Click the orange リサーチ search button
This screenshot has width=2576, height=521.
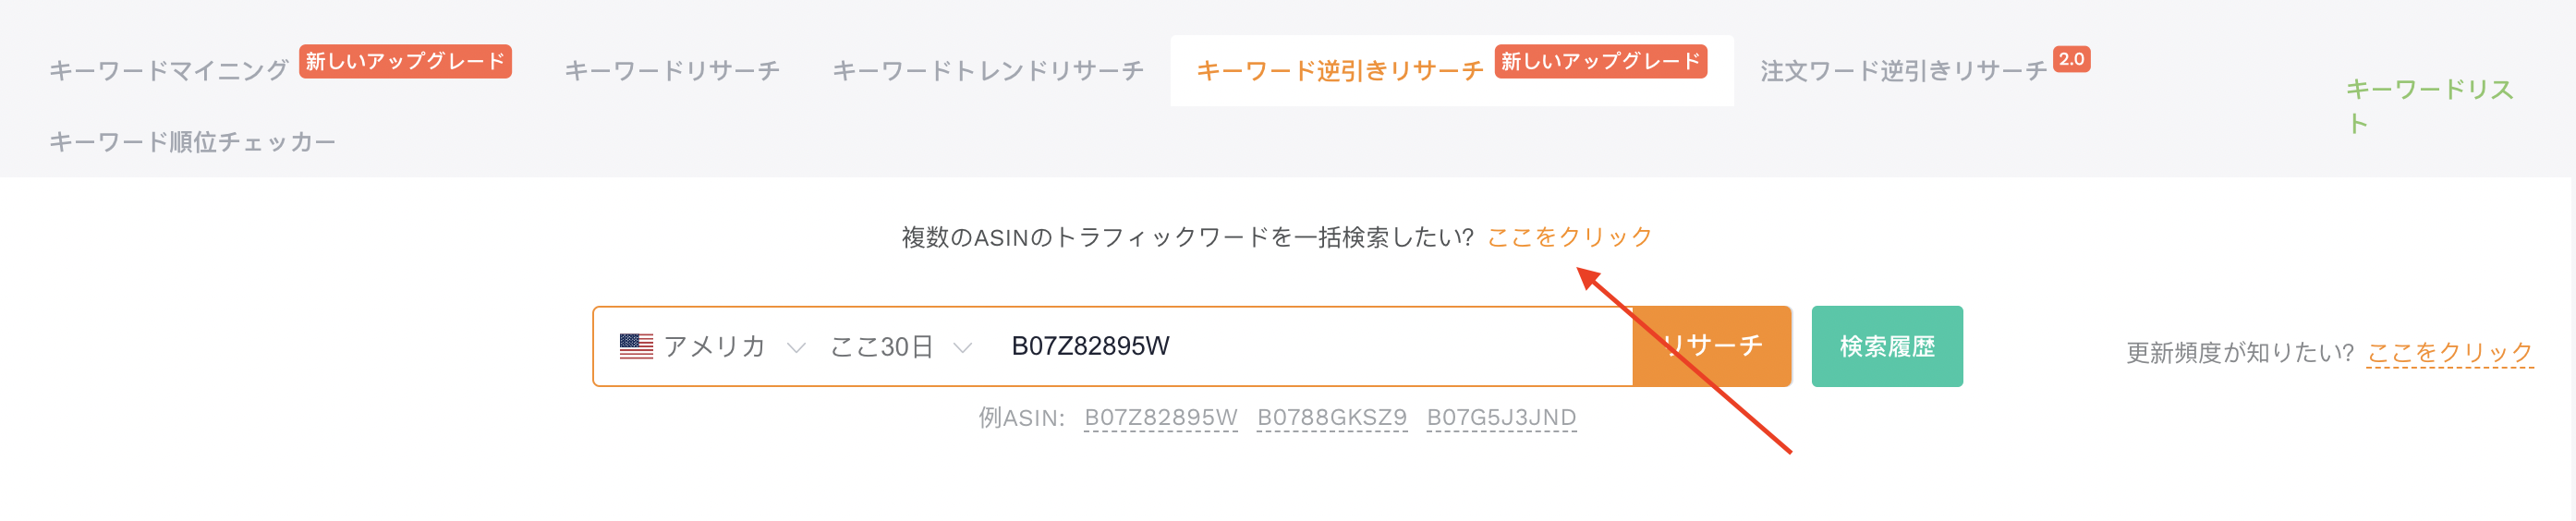pyautogui.click(x=1711, y=346)
